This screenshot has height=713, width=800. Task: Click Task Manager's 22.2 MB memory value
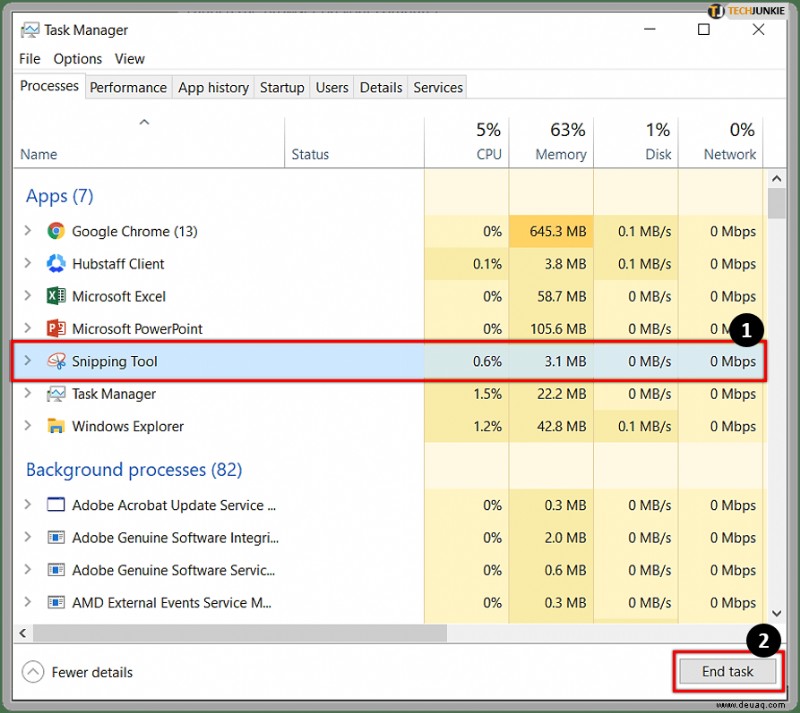point(561,394)
